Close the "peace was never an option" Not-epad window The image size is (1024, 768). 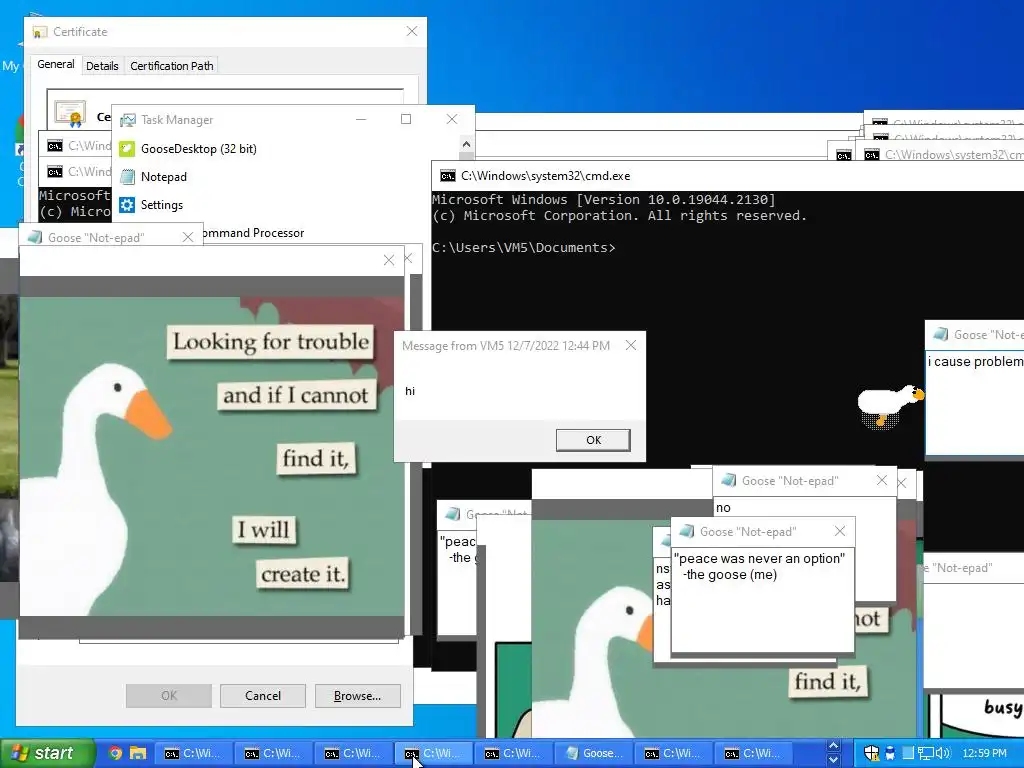click(840, 532)
